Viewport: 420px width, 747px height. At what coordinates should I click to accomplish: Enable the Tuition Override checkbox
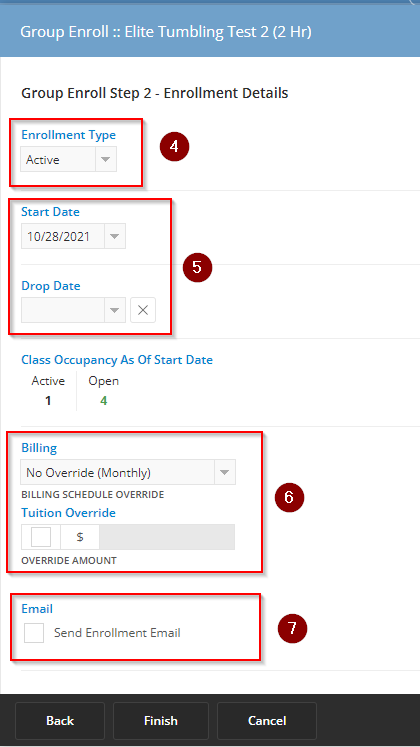(40, 537)
